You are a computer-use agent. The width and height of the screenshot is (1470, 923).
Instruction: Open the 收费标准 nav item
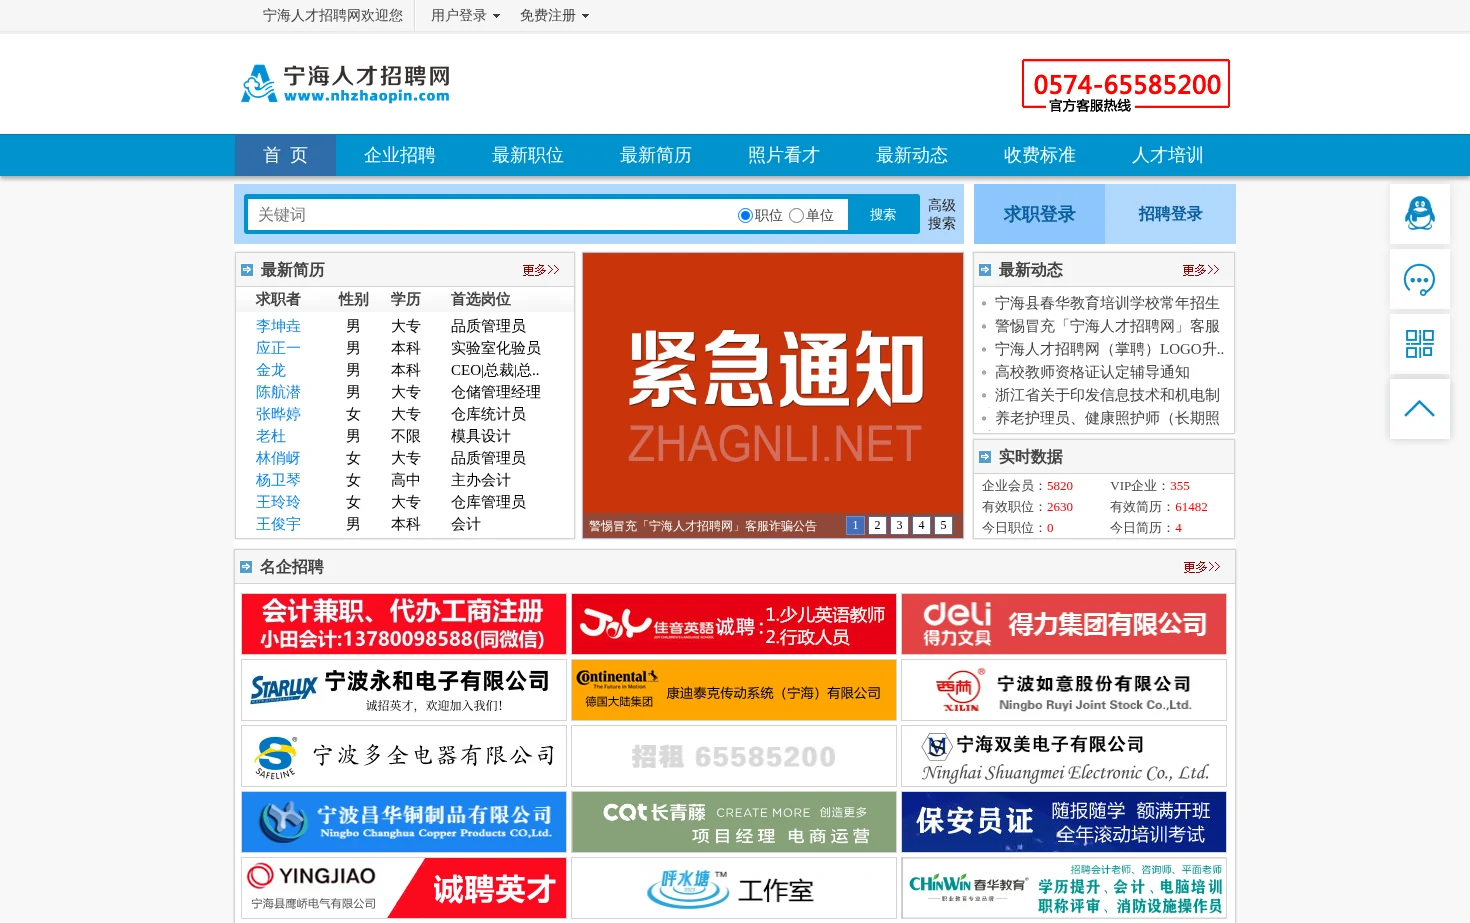(x=1040, y=155)
